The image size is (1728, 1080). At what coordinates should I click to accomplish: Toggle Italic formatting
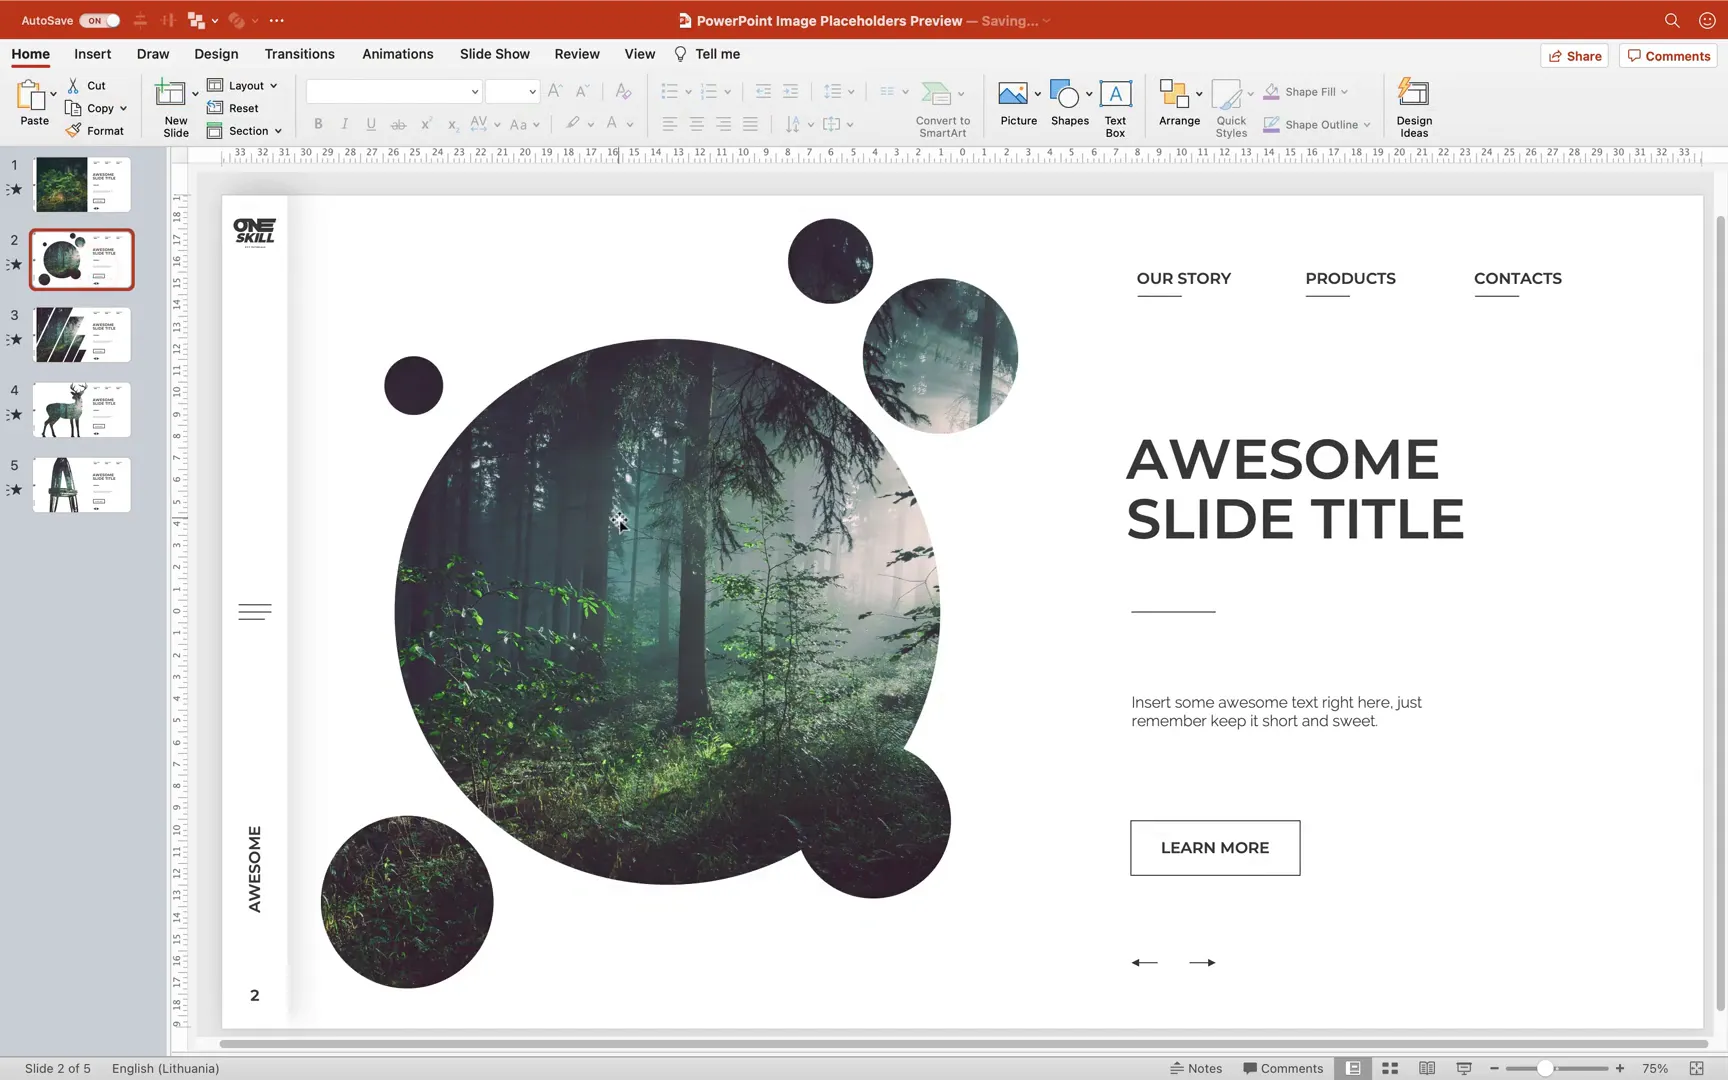[x=344, y=124]
